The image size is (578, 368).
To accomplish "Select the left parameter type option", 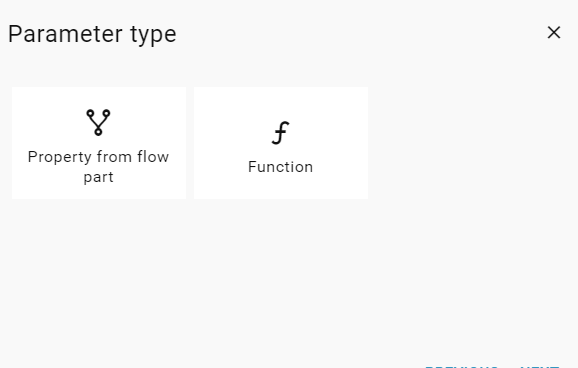I will coord(99,143).
